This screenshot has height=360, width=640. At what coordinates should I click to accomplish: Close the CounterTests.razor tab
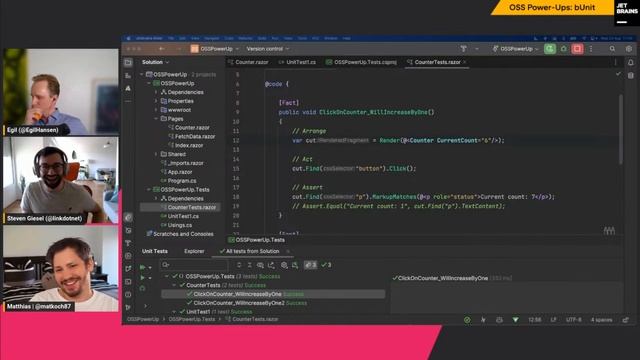pos(465,62)
